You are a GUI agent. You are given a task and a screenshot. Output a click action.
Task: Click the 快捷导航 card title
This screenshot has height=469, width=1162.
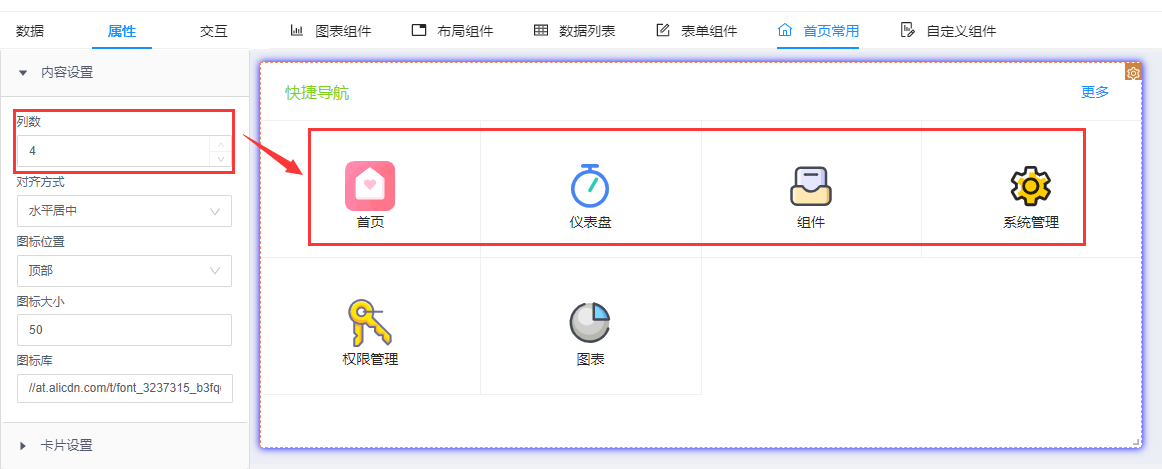[317, 93]
